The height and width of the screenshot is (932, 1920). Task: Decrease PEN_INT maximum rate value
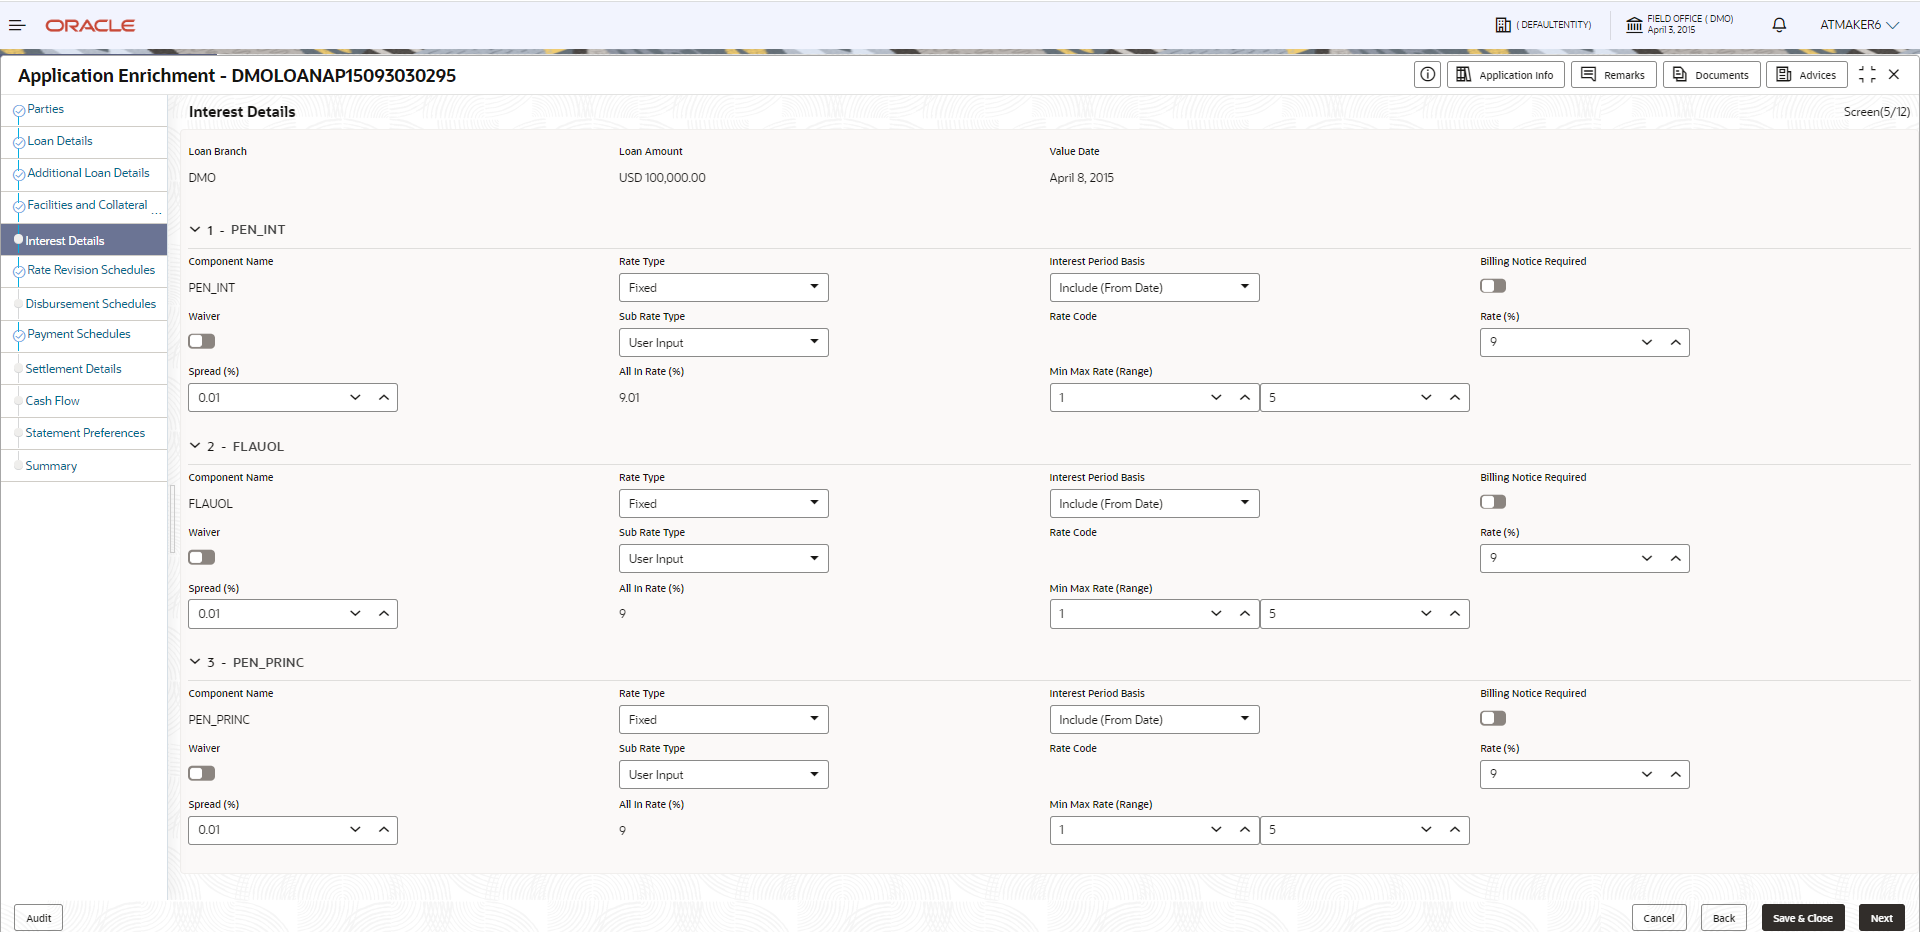coord(1426,397)
